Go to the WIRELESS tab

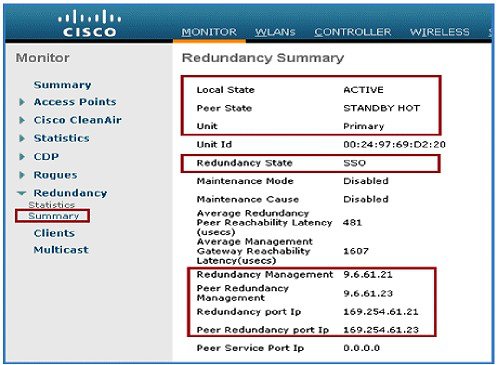point(440,32)
